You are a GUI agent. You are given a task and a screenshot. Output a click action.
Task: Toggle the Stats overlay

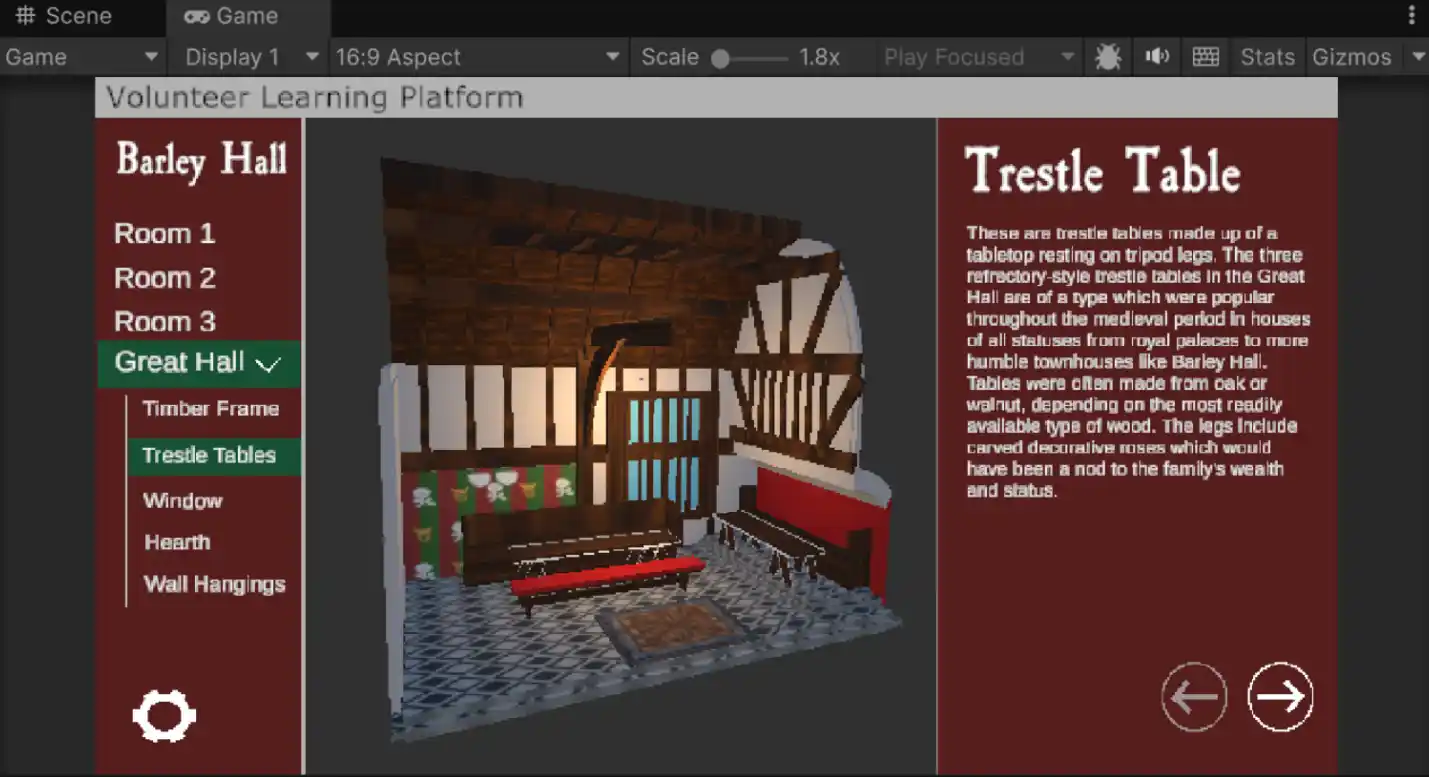(x=1267, y=57)
